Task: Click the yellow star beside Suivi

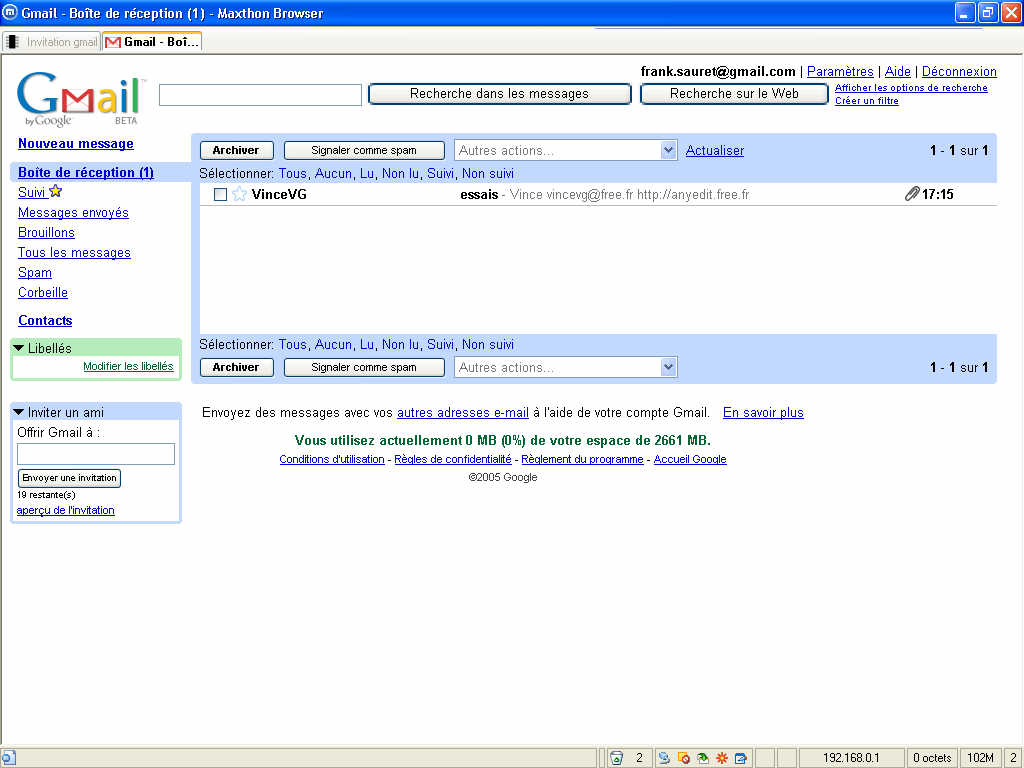Action: tap(56, 192)
